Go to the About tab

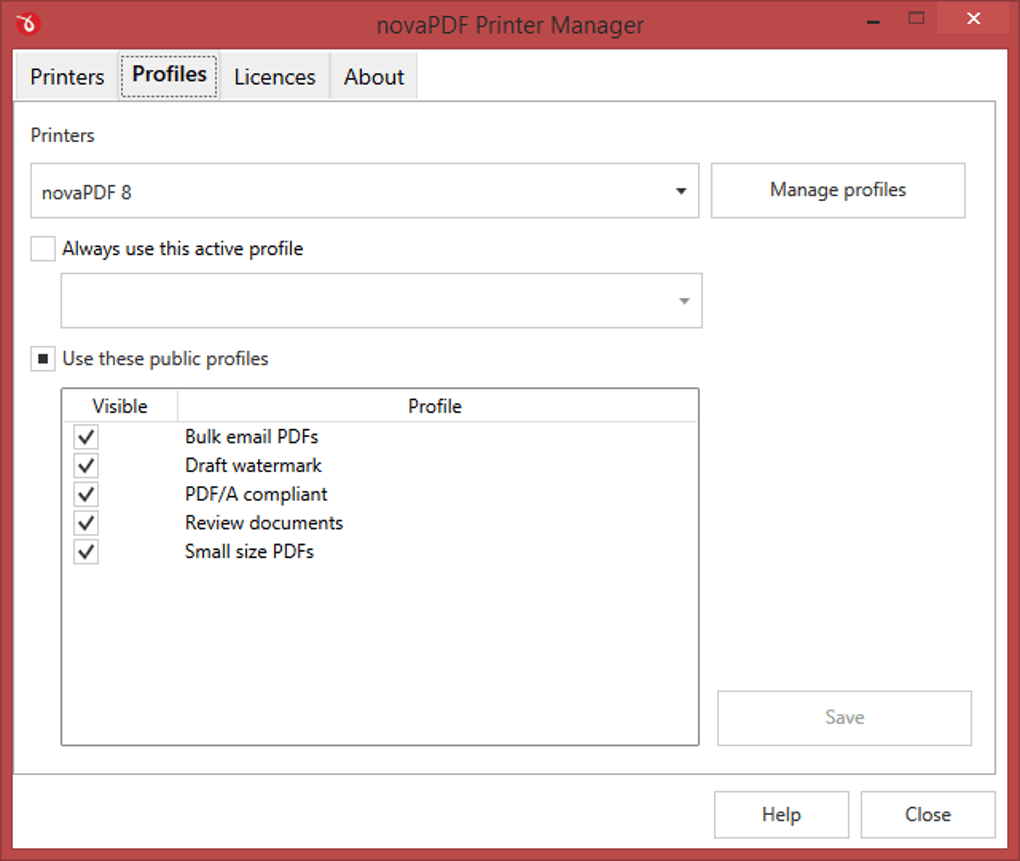(x=374, y=77)
